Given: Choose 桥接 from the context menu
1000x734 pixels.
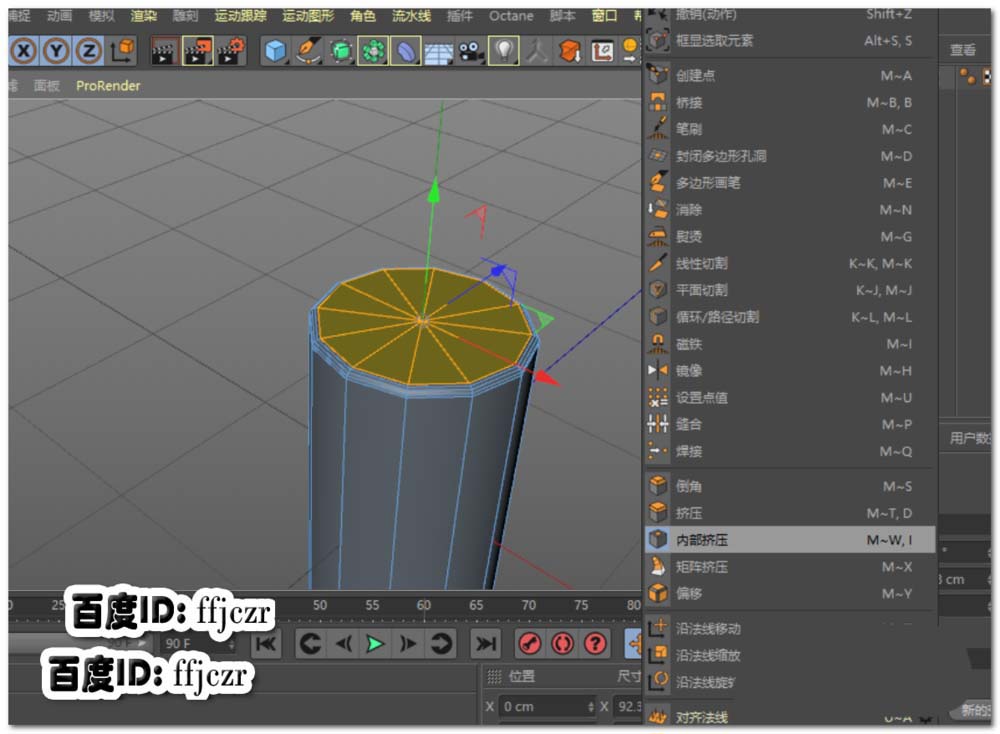Looking at the screenshot, I should (x=789, y=103).
